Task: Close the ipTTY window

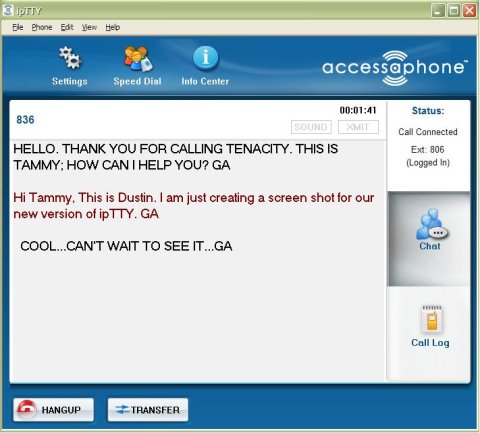Action: pyautogui.click(x=469, y=11)
